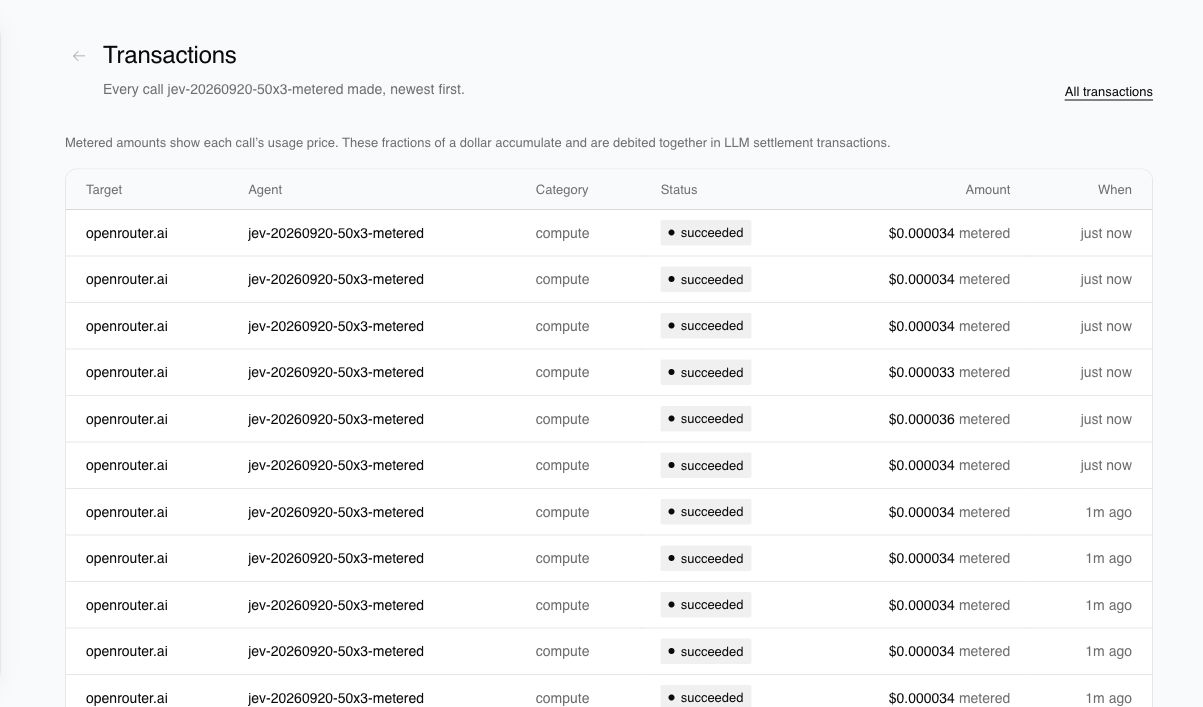Open the All transactions link
The width and height of the screenshot is (1203, 707).
[1108, 92]
